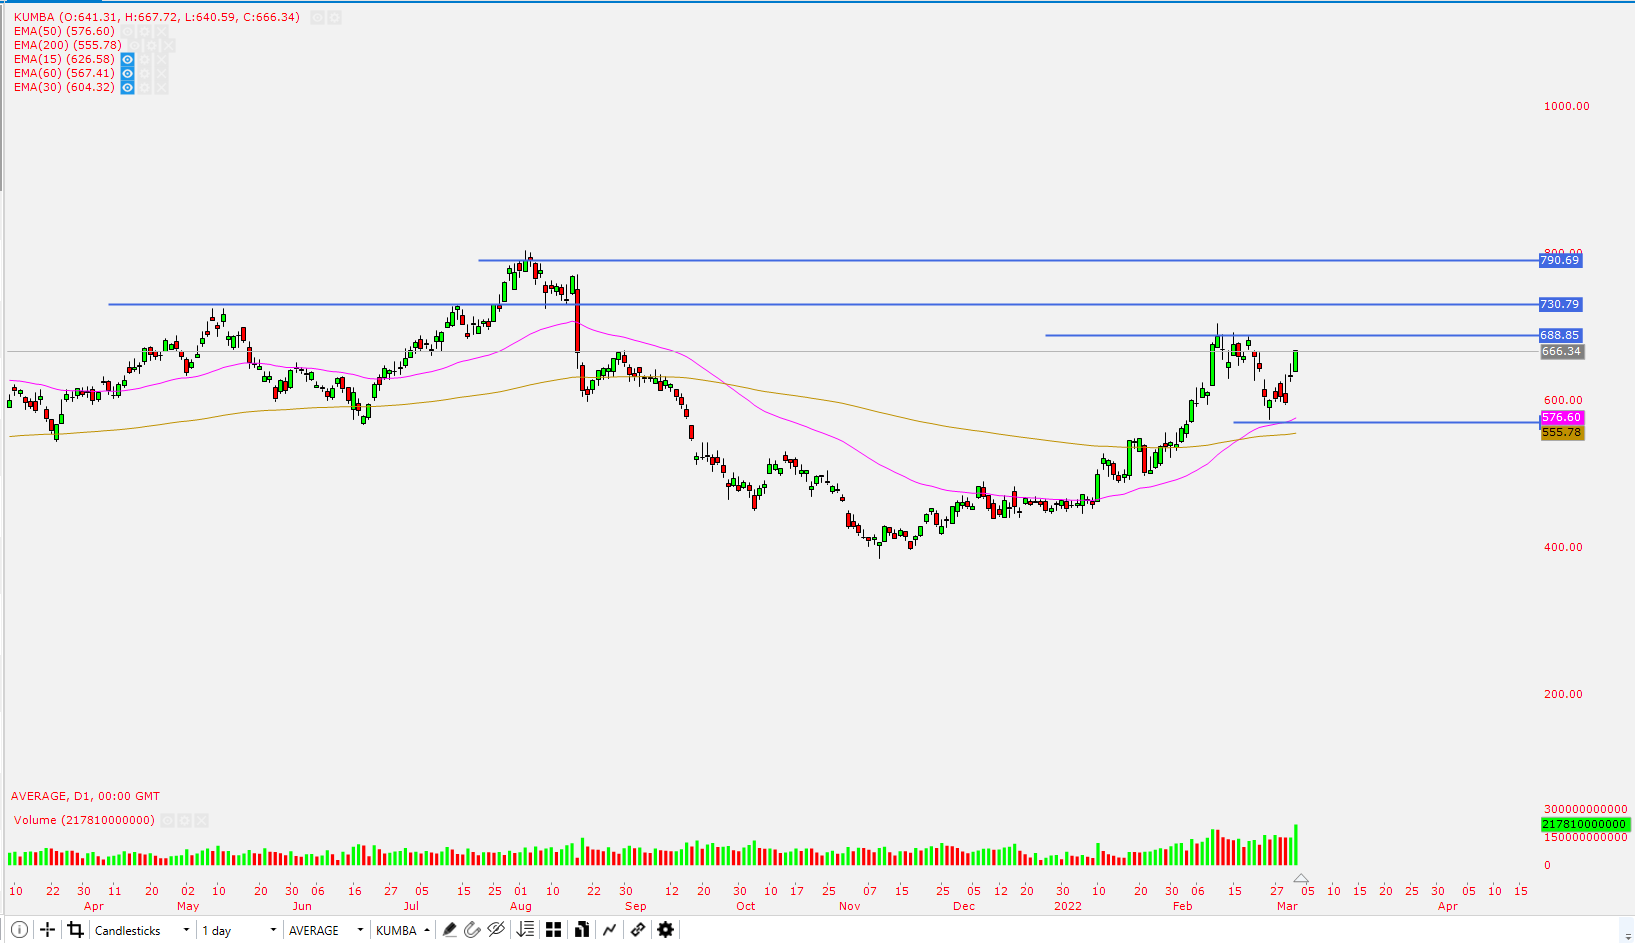Open the grid layout selector icon
This screenshot has height=943, width=1635.
[x=553, y=930]
